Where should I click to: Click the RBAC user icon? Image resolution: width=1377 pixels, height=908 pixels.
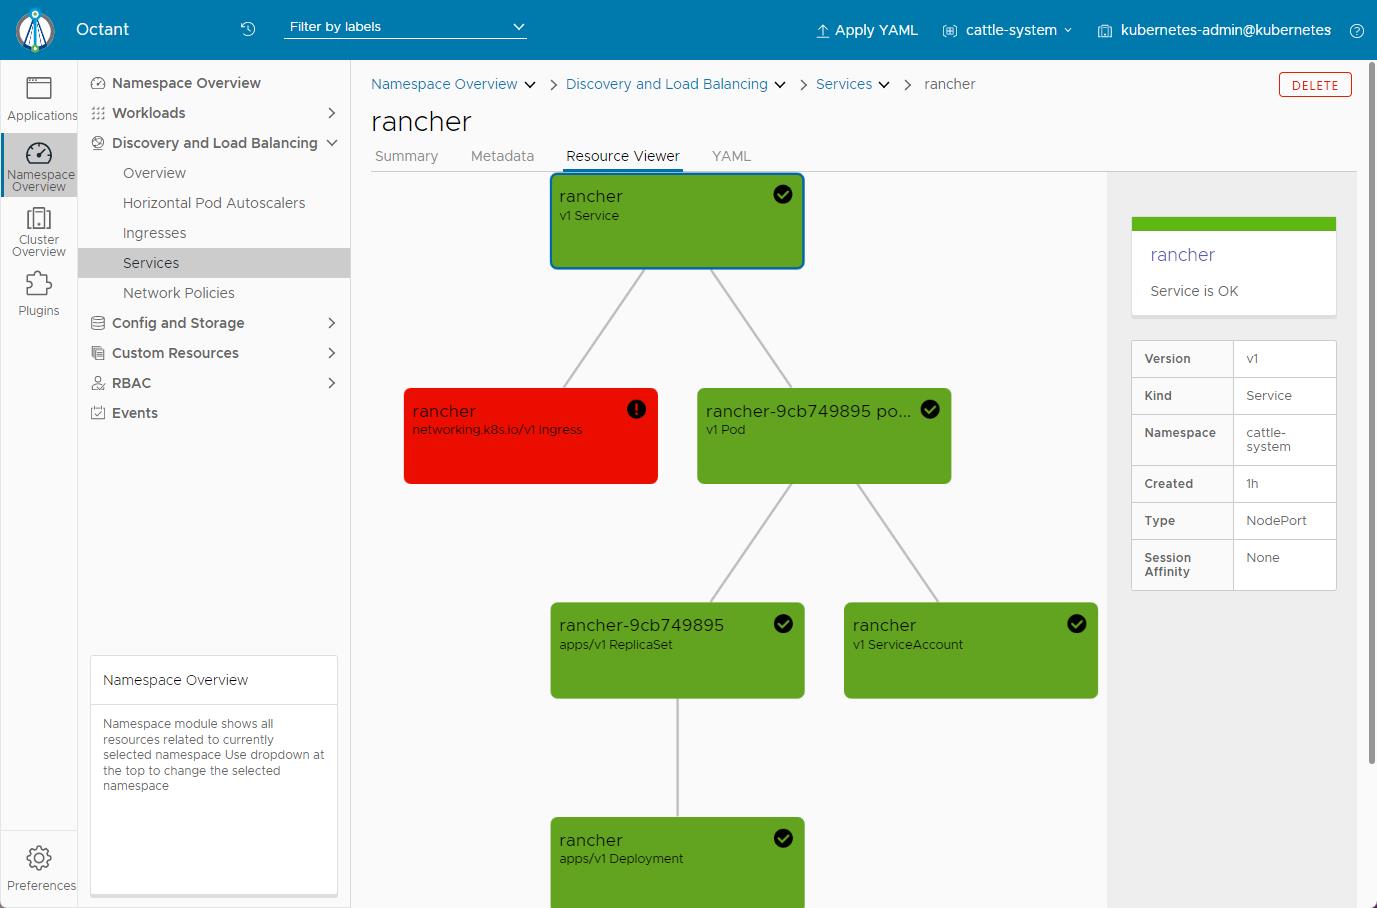point(98,383)
